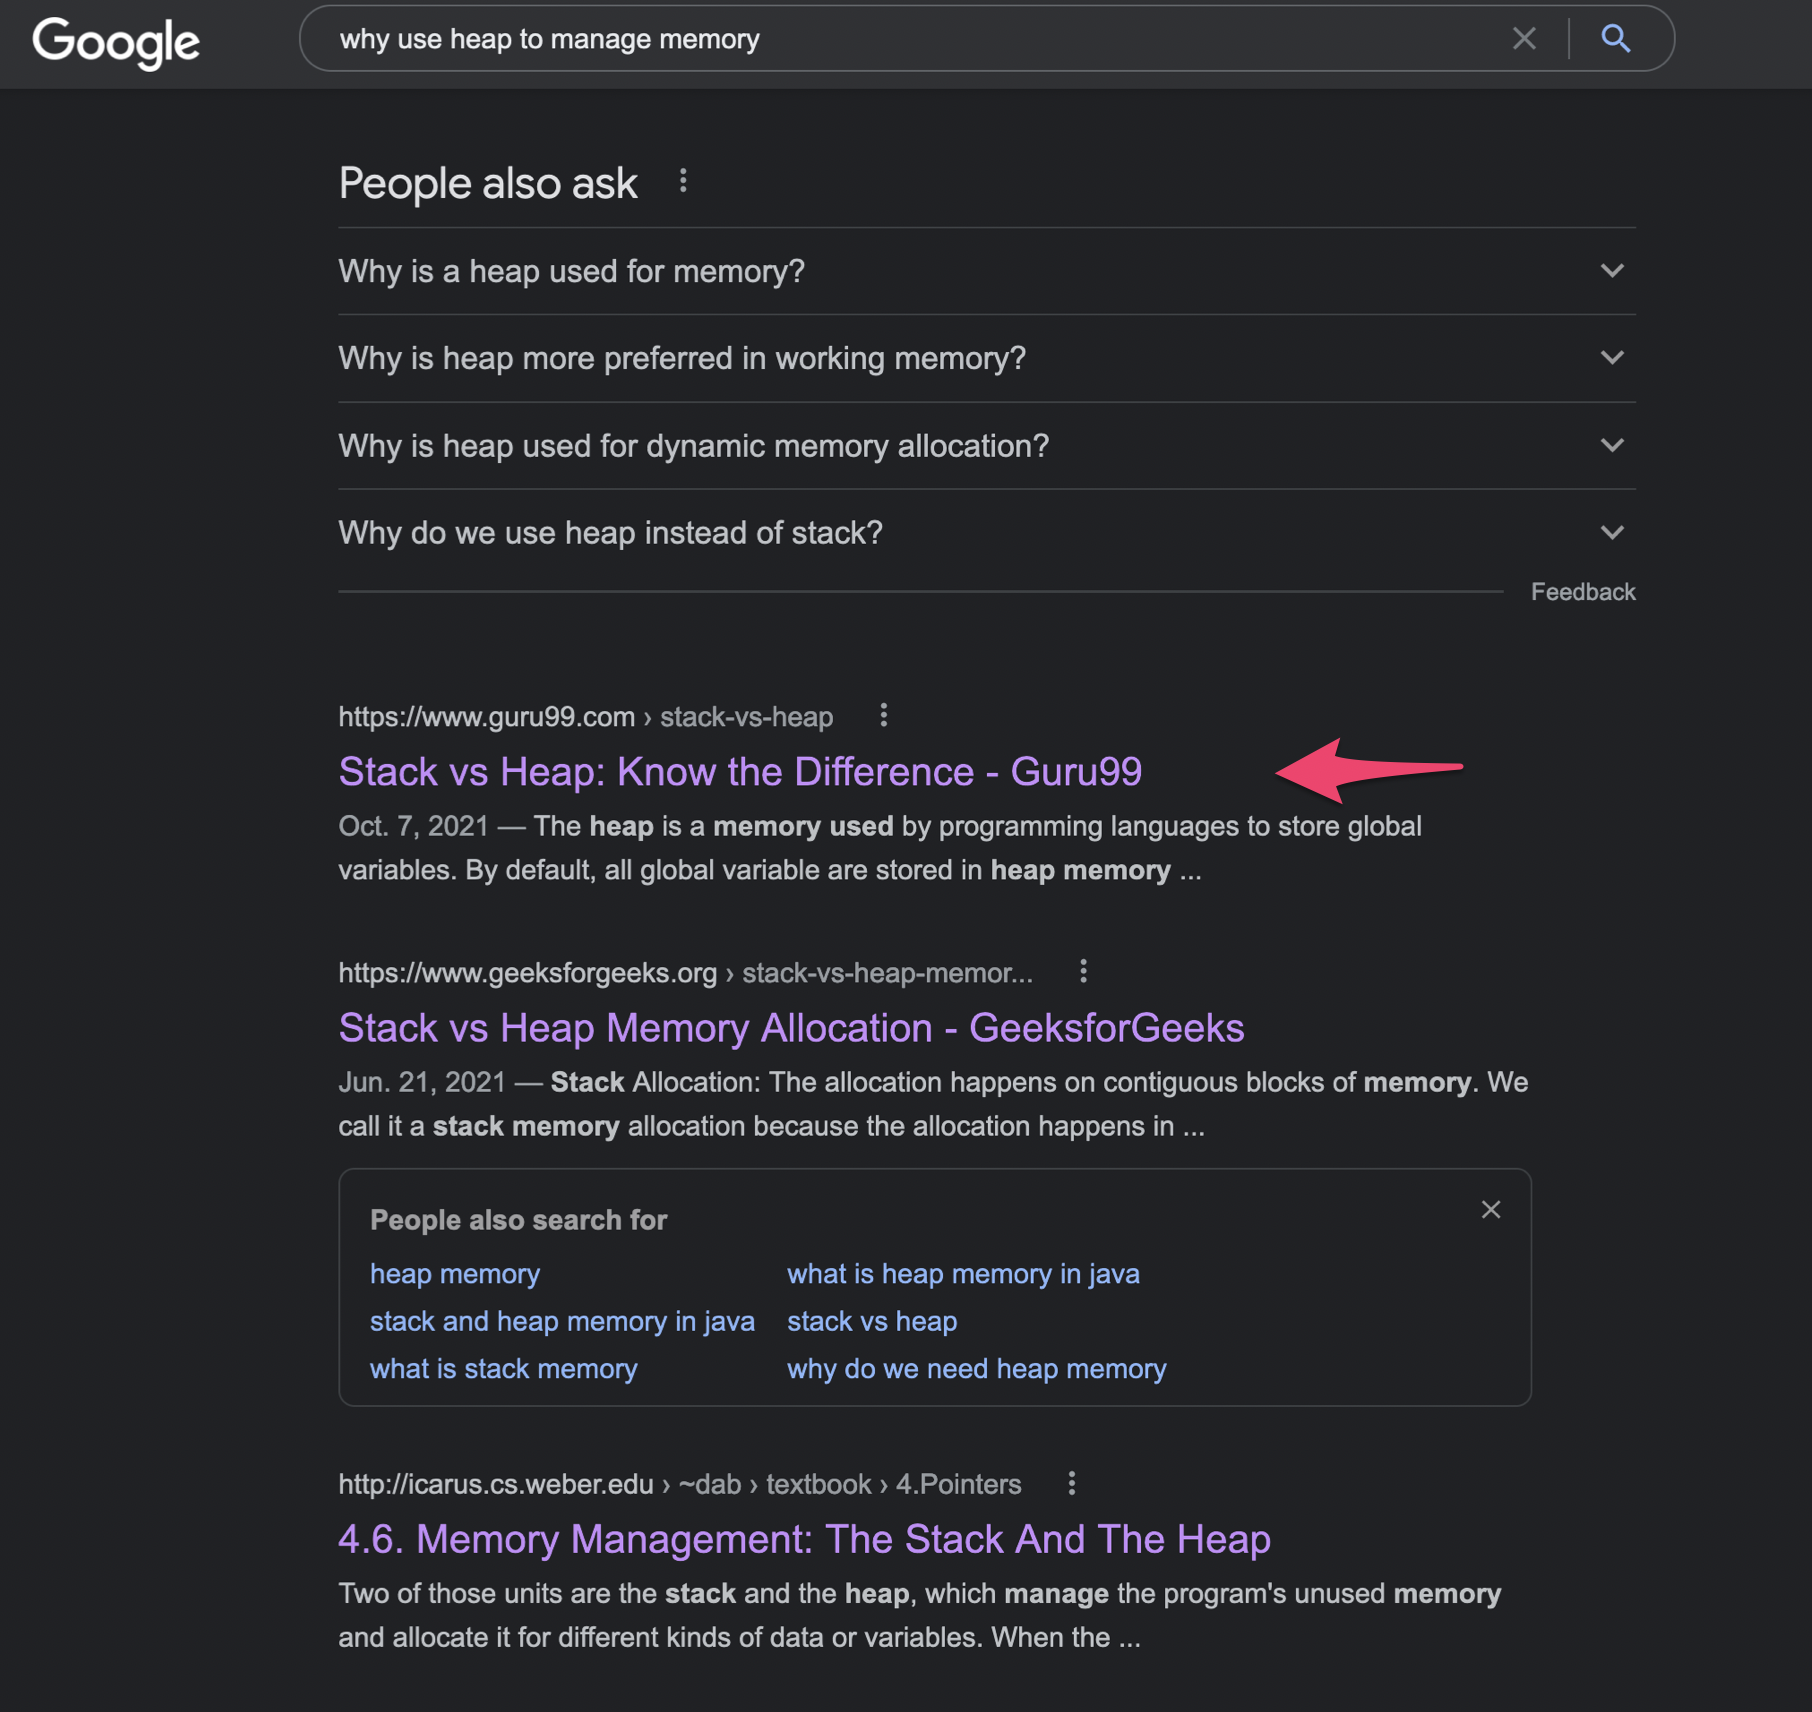Search "why do we need heap memory"

977,1368
